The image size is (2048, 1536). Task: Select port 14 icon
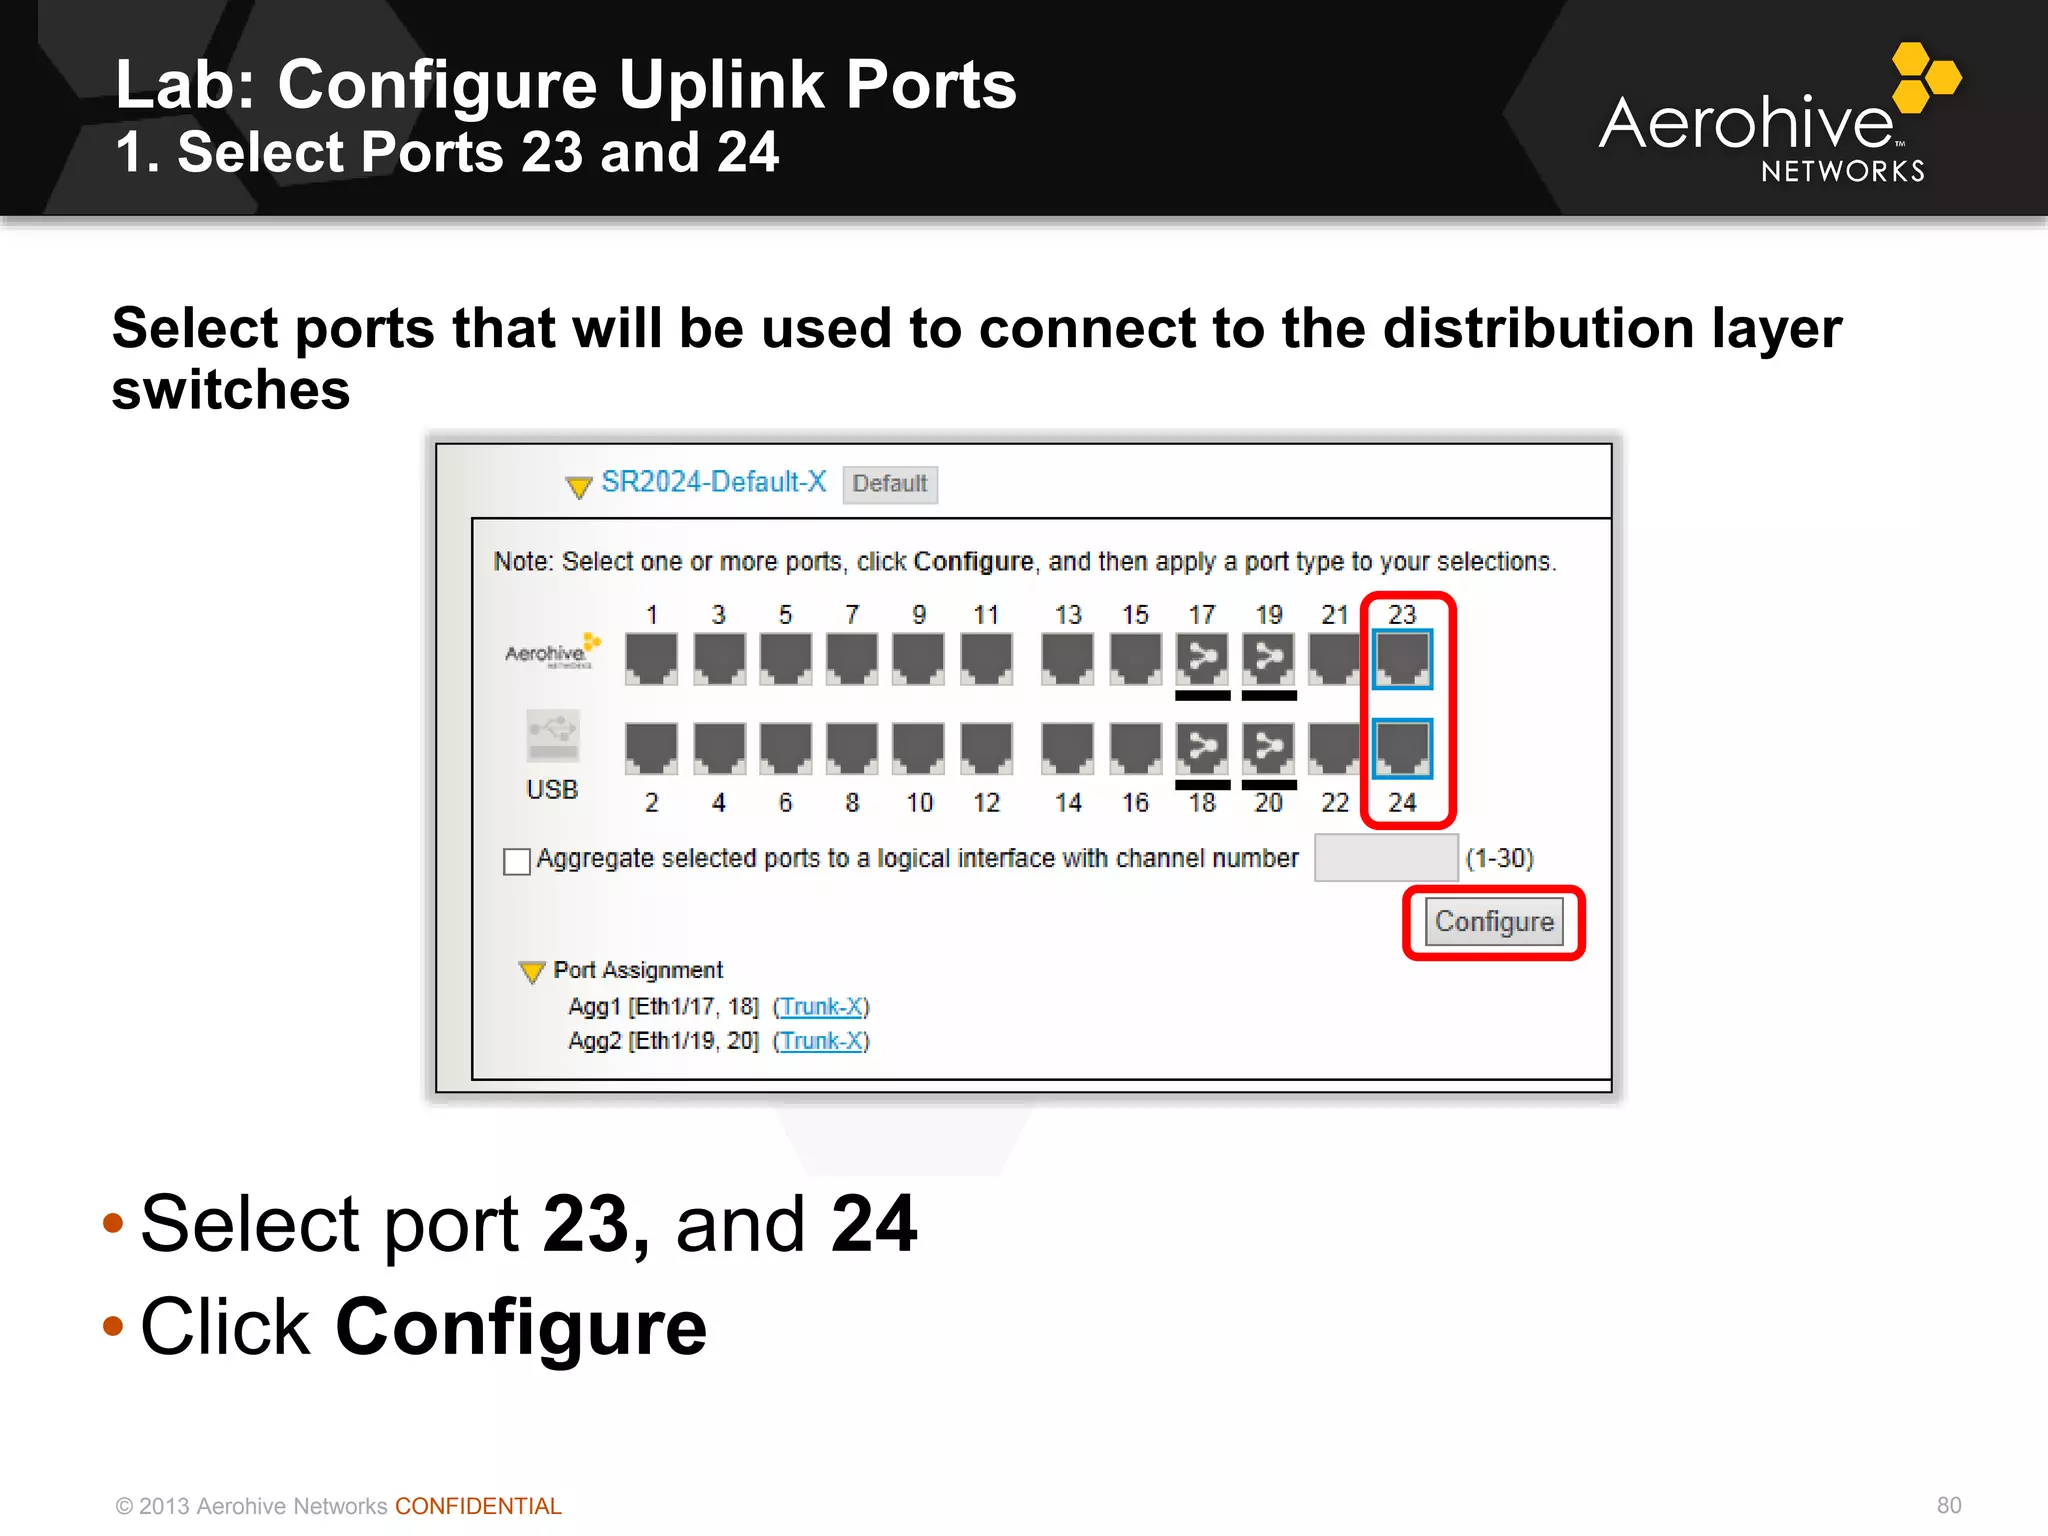coord(1067,748)
